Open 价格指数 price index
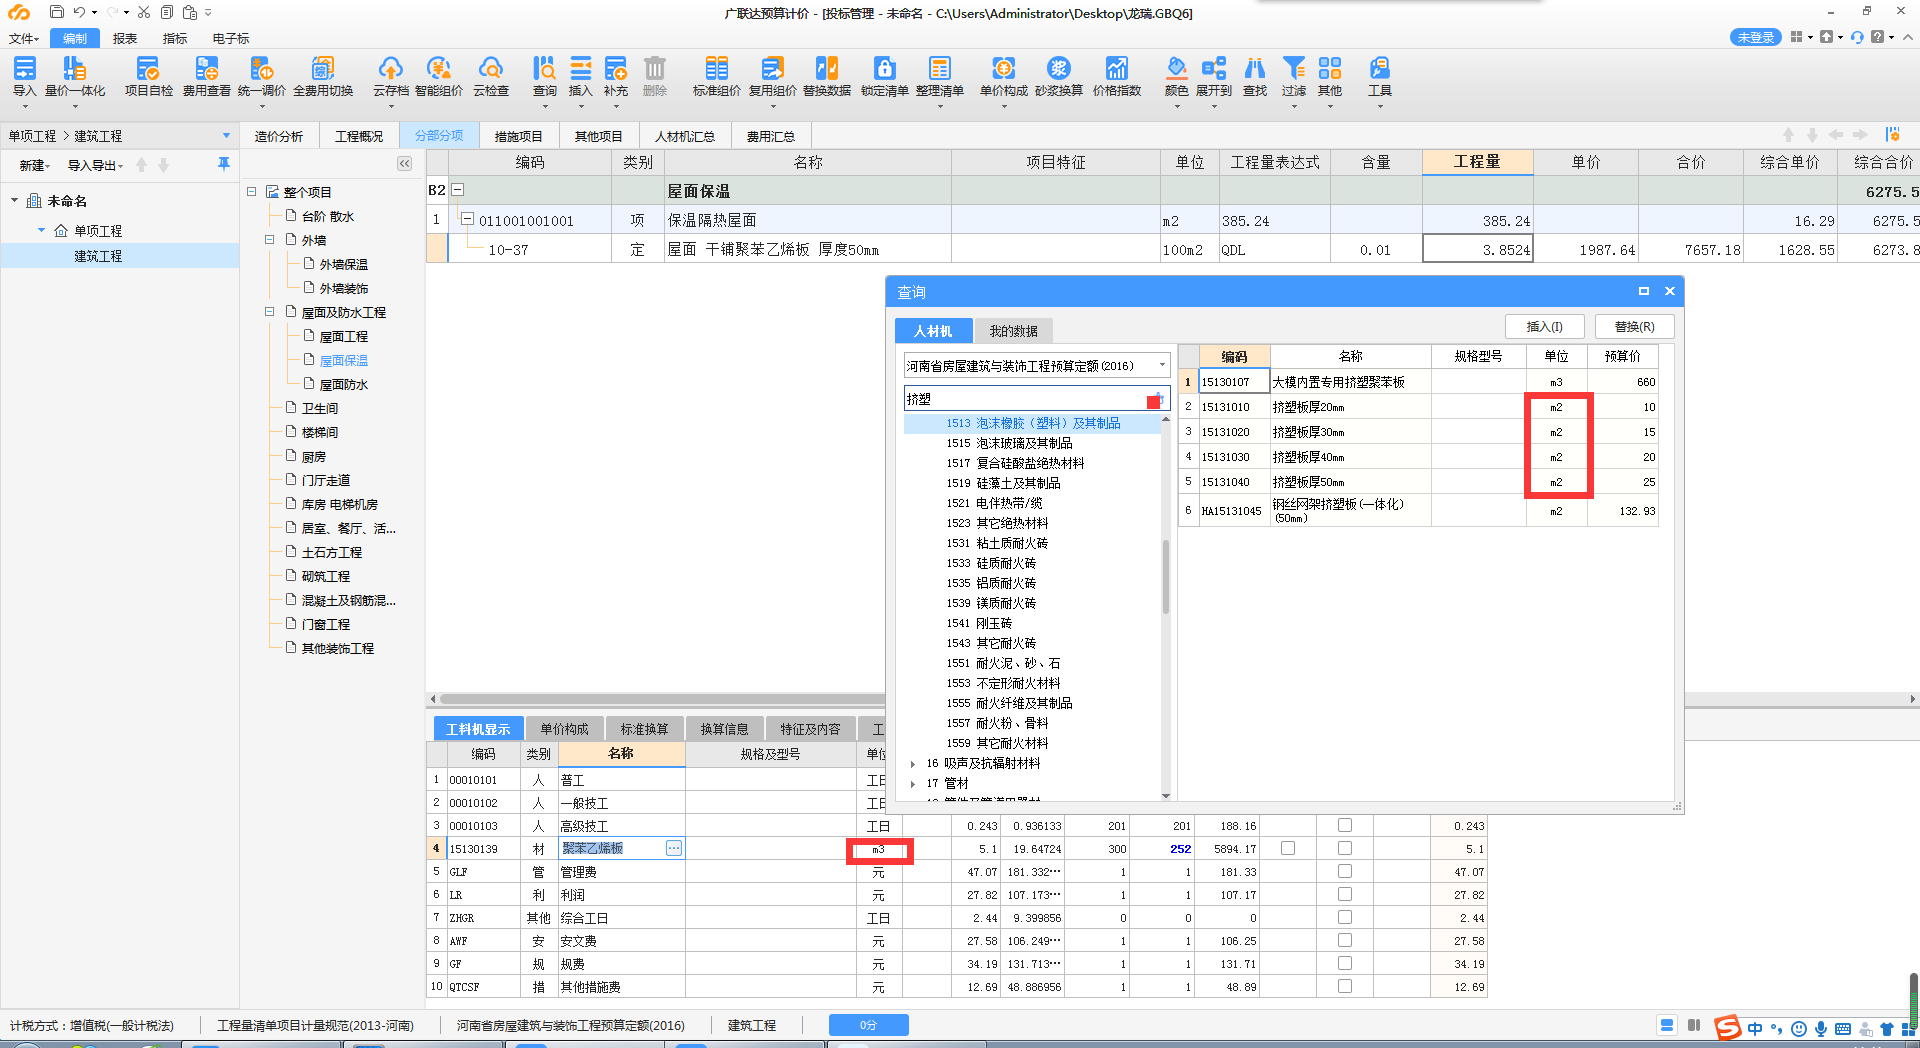This screenshot has height=1048, width=1920. coord(1116,76)
